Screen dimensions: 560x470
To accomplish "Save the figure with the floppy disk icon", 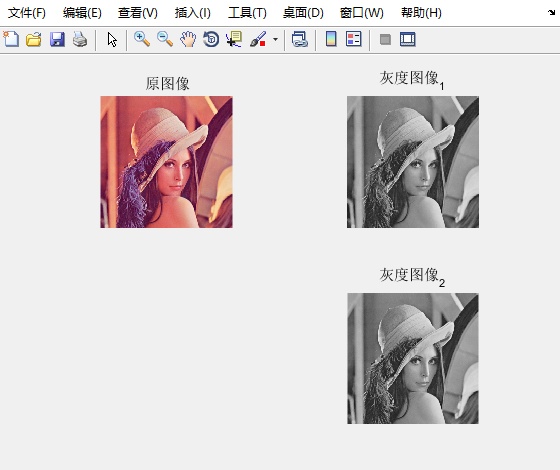I will tap(57, 39).
